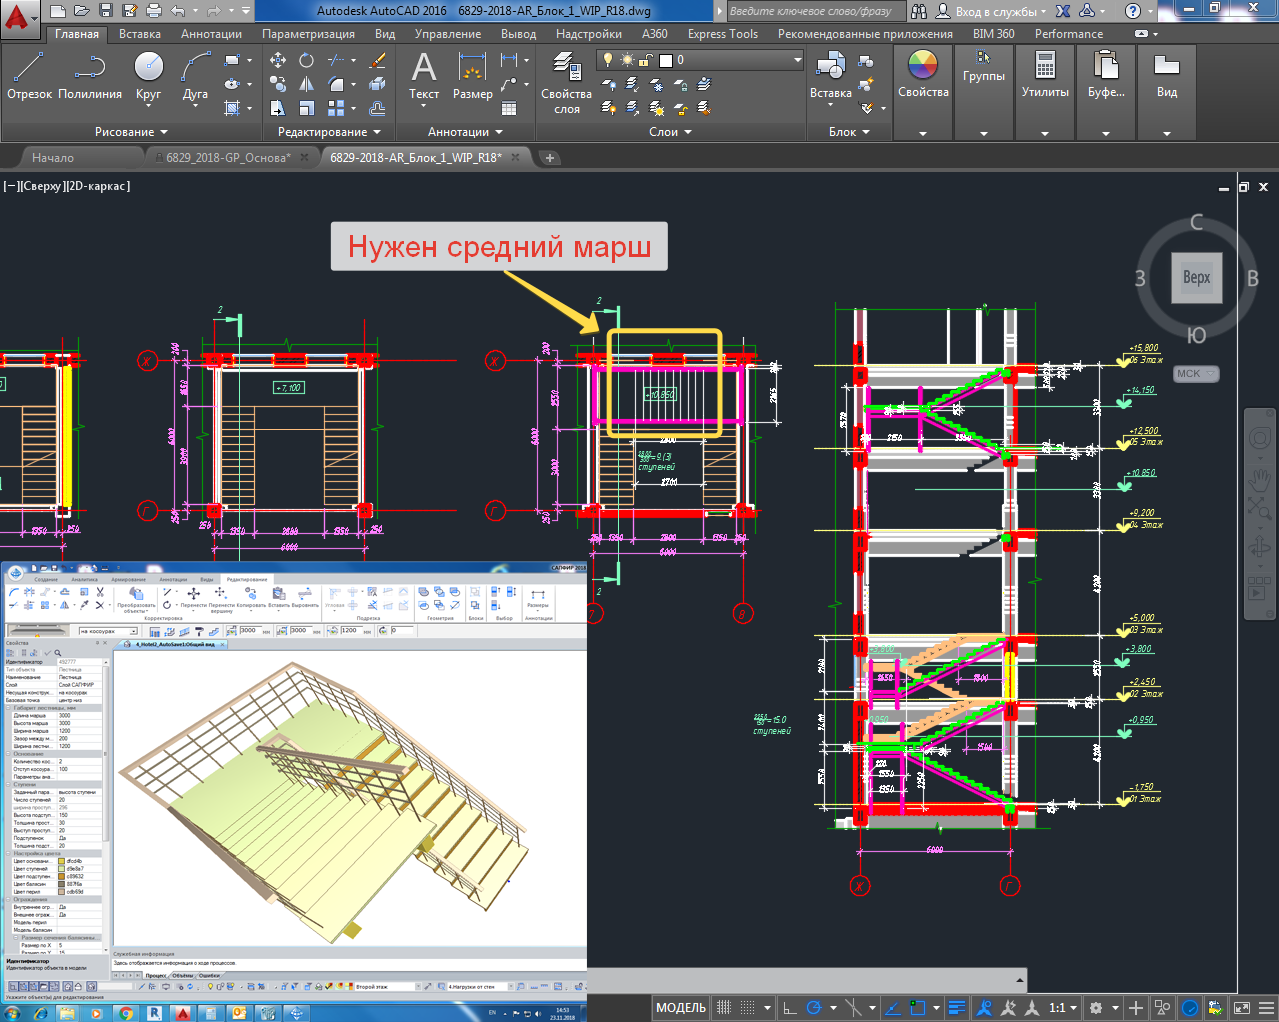
Task: Toggle grid display in status bar
Action: (x=724, y=1007)
